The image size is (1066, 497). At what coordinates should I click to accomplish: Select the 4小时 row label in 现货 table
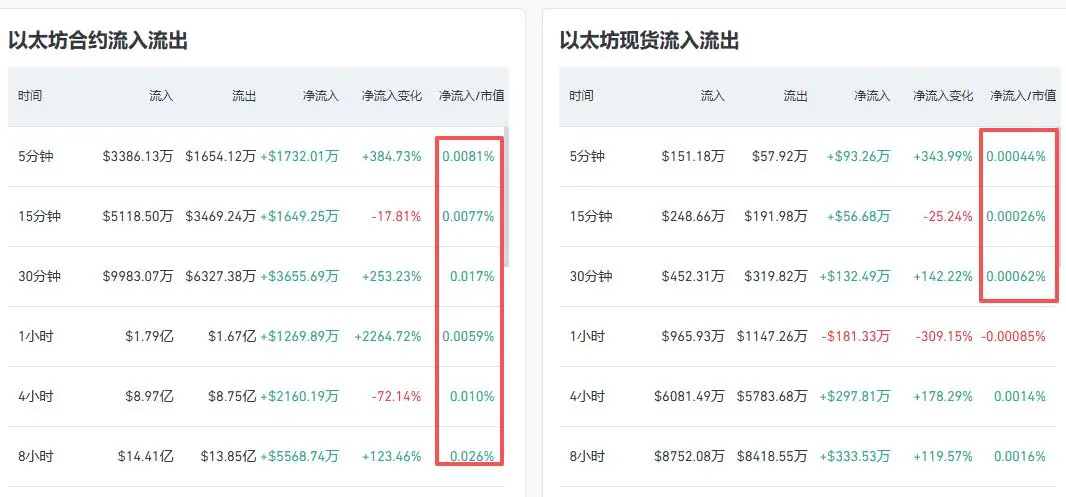pos(587,396)
